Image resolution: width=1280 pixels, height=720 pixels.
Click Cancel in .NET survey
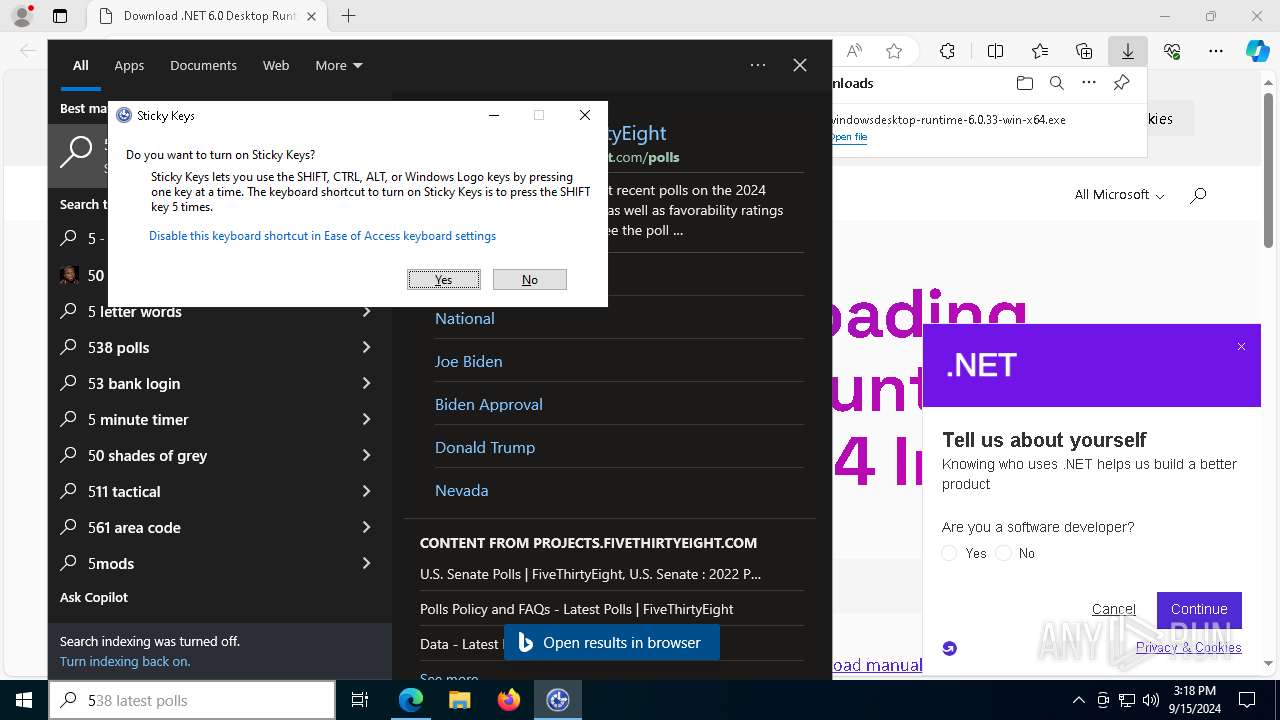point(1114,609)
